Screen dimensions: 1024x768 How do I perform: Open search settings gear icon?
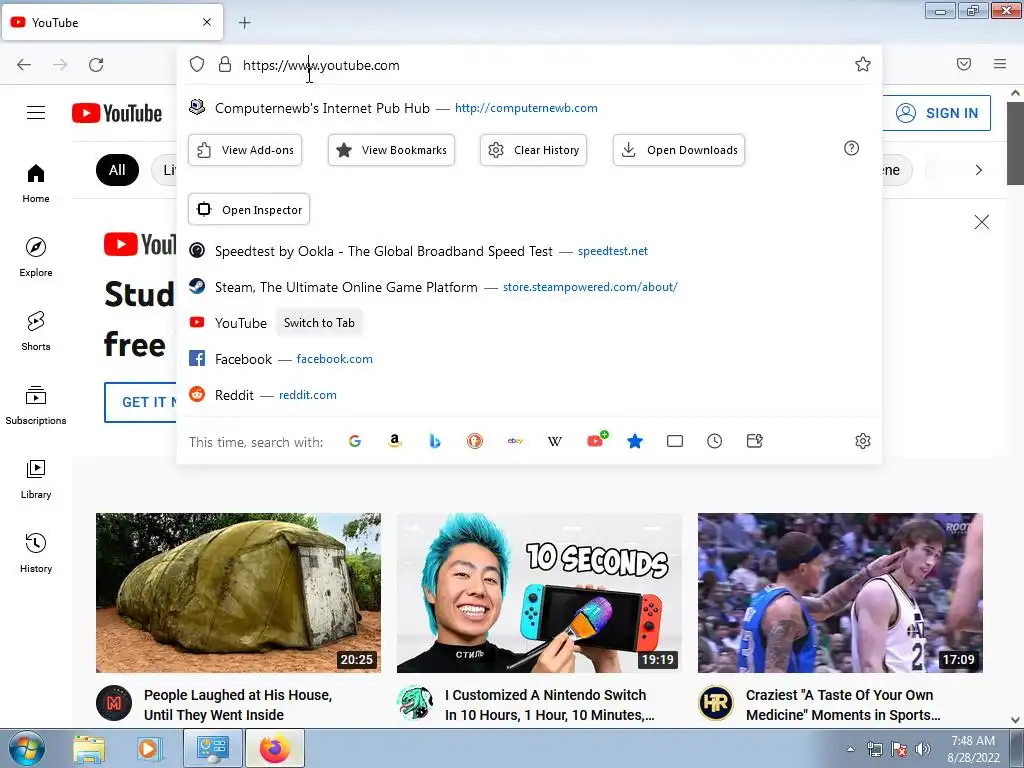point(863,441)
